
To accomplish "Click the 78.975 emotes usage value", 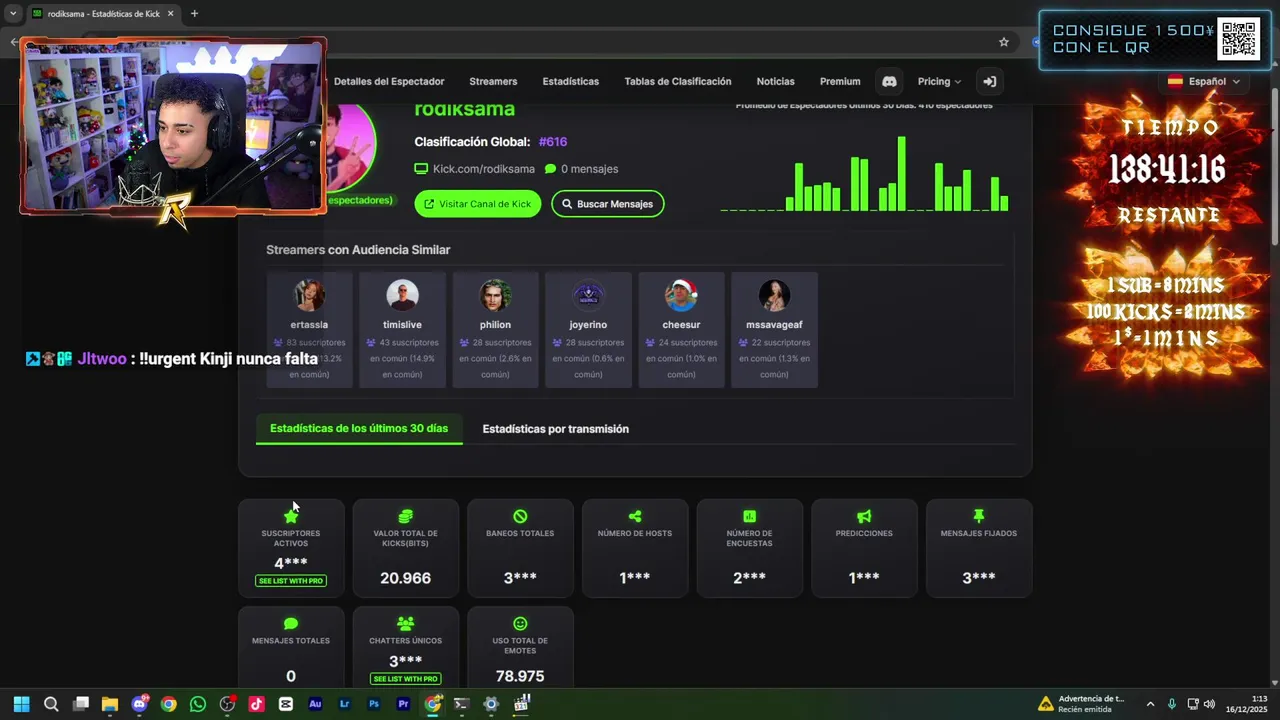I will click(520, 676).
